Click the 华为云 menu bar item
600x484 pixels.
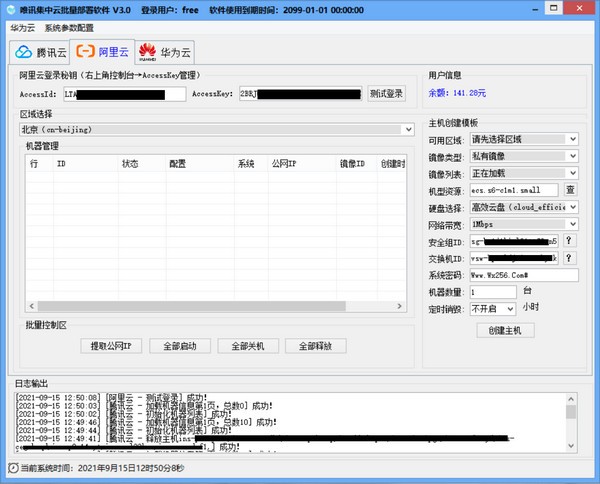22,28
